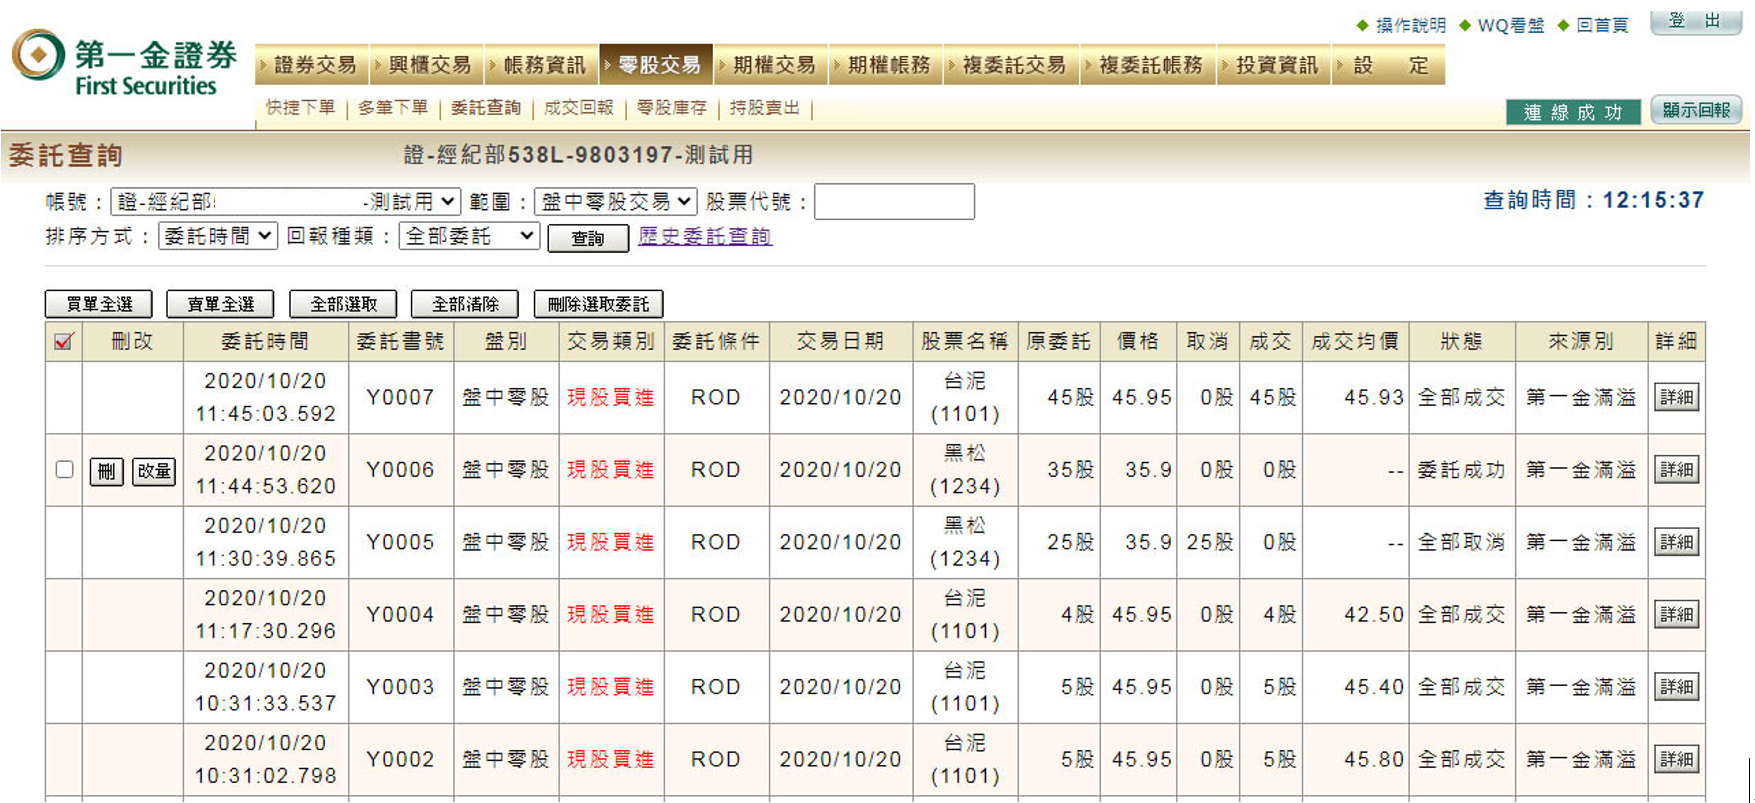Open the 回報種類 全部委託 dropdown
Screen dimensions: 1755x803
[x=469, y=236]
